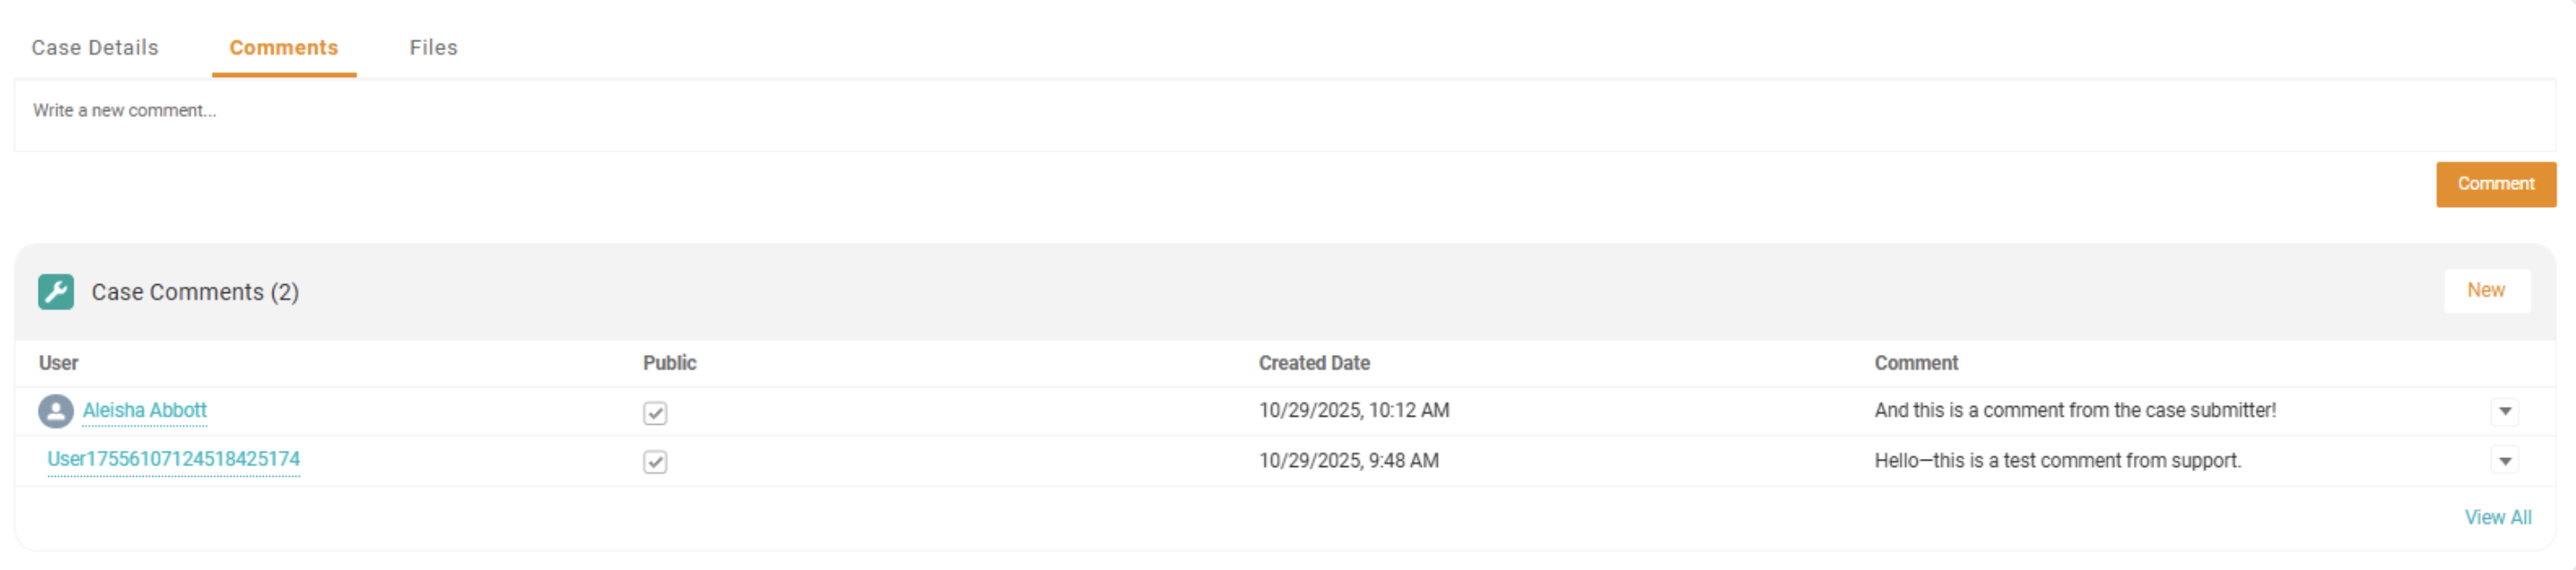Switch to the Files tab
Viewport: 2576px width, 570px height.
coord(433,47)
